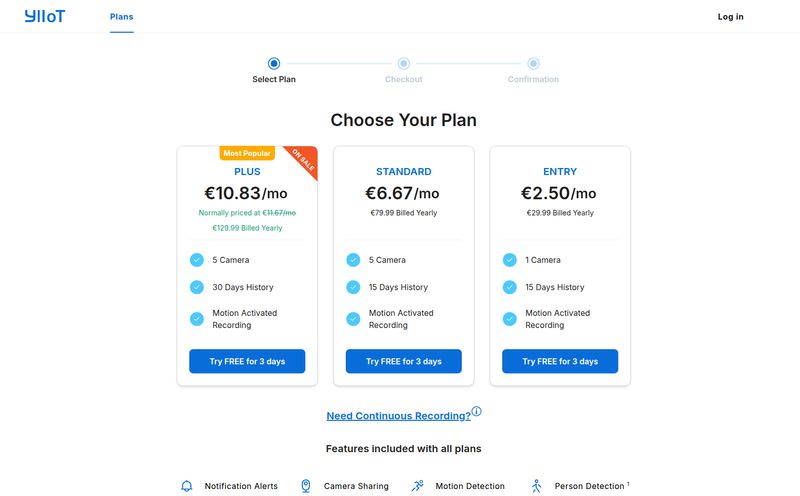This screenshot has width=800, height=496.
Task: Start free trial for the Plus plan
Action: point(247,361)
